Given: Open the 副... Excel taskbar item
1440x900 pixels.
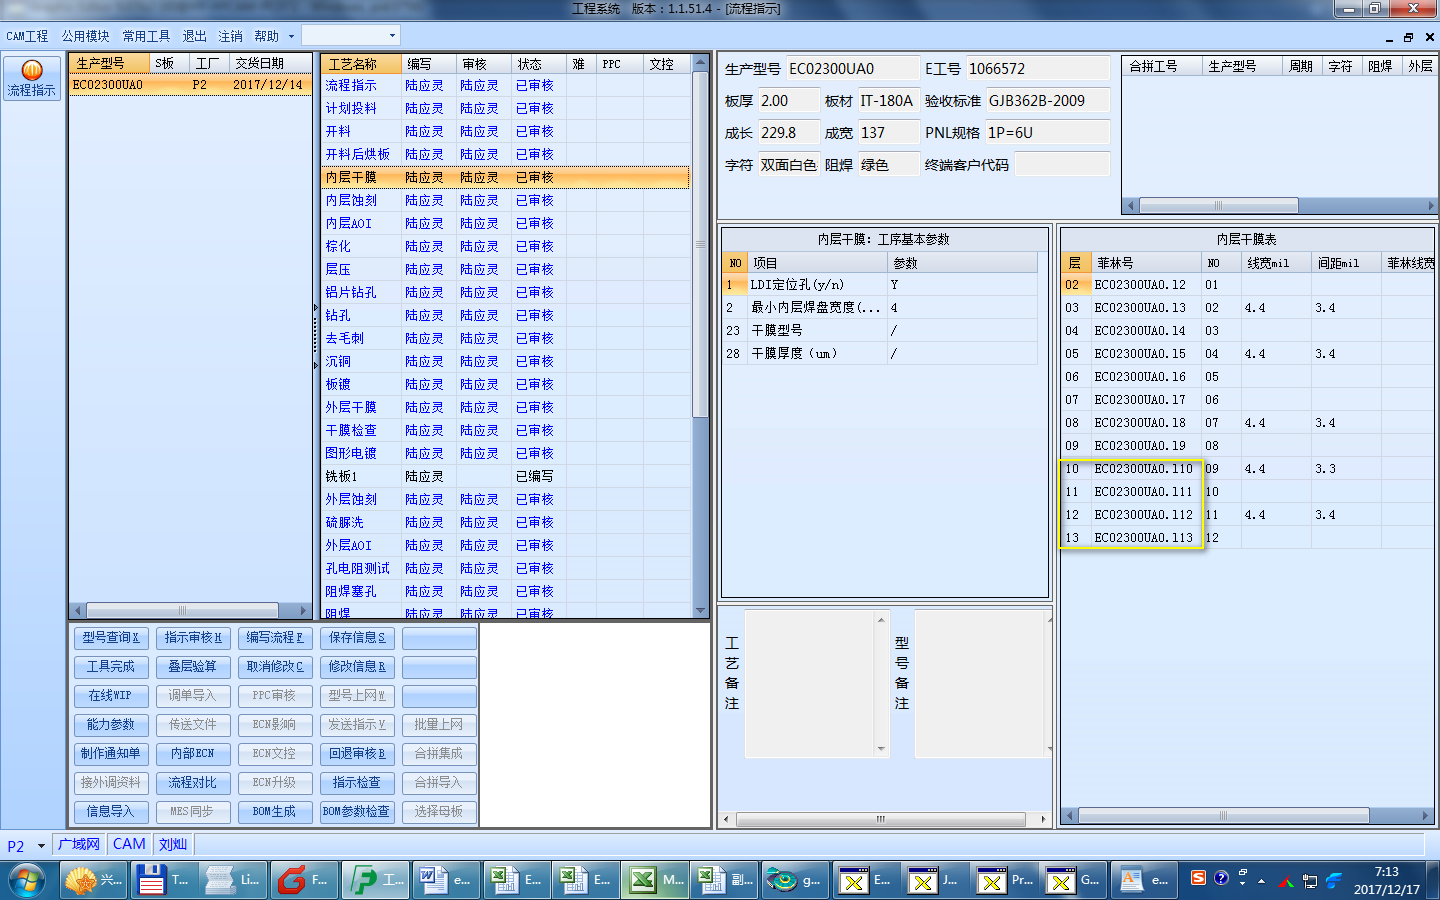Looking at the screenshot, I should click(x=725, y=880).
